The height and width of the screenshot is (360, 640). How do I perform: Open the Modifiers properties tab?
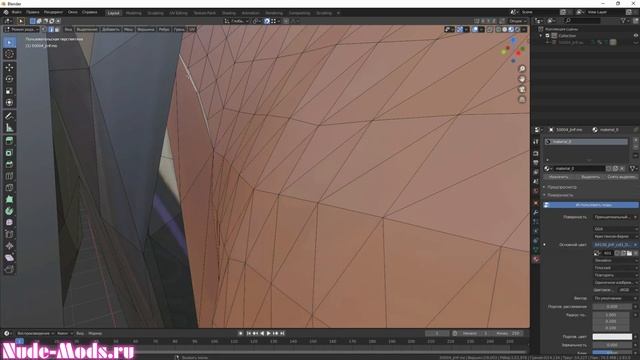[x=536, y=212]
